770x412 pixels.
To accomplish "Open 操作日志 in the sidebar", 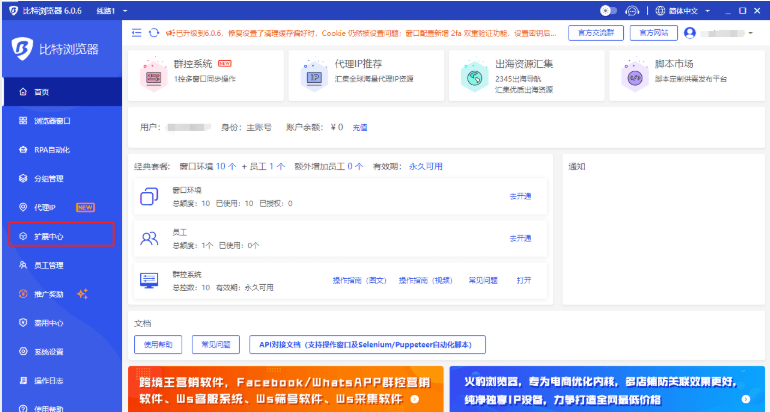I will [61, 381].
